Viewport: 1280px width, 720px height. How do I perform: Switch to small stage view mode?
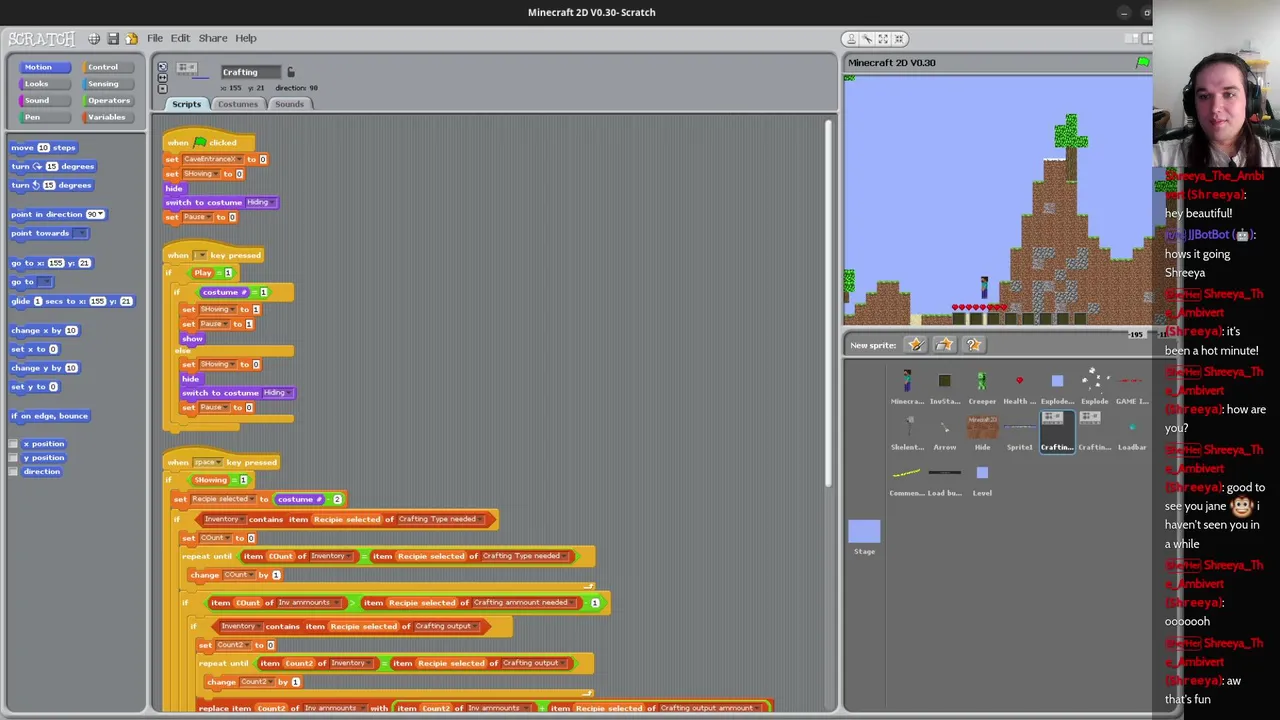[1131, 38]
